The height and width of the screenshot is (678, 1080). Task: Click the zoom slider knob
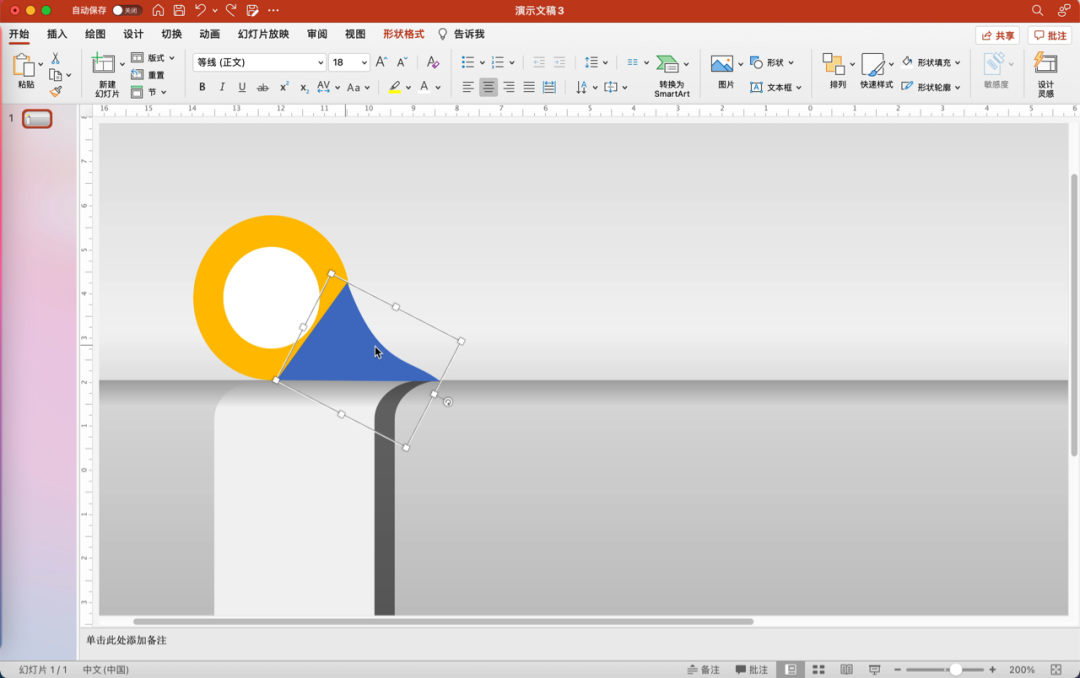coord(955,669)
